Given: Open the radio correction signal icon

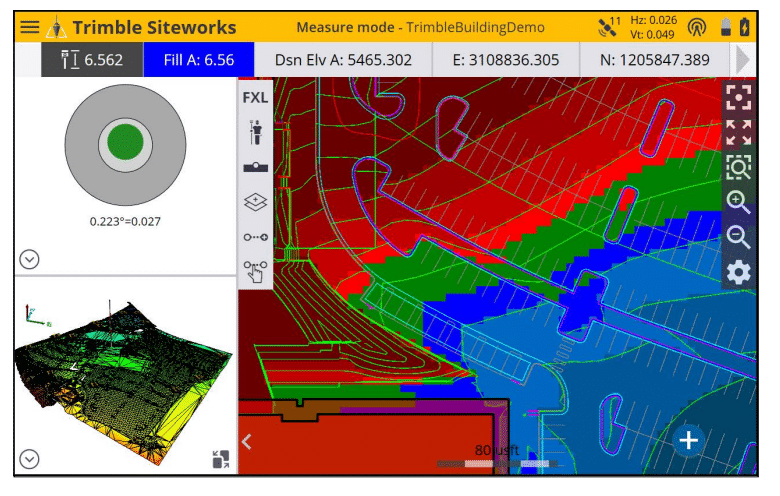Looking at the screenshot, I should [697, 27].
